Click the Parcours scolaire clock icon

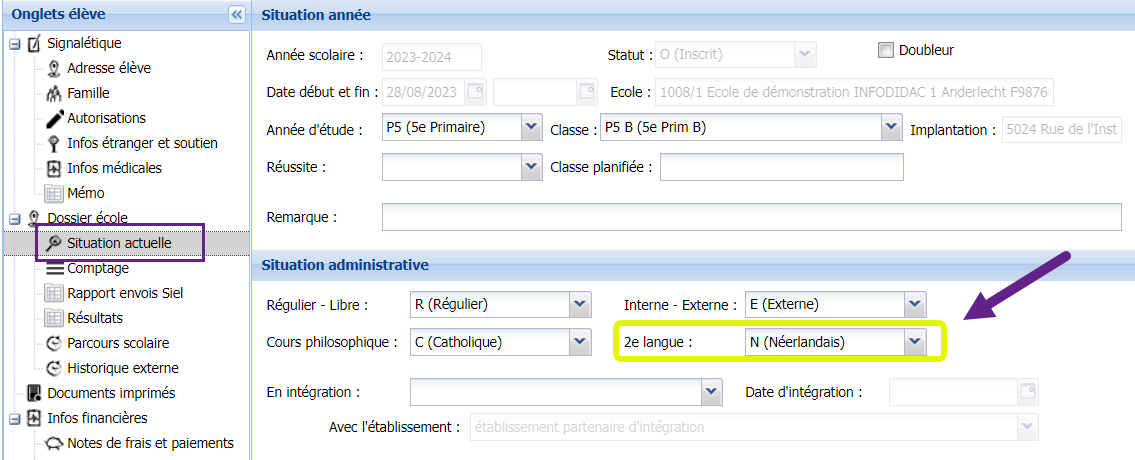coord(54,343)
